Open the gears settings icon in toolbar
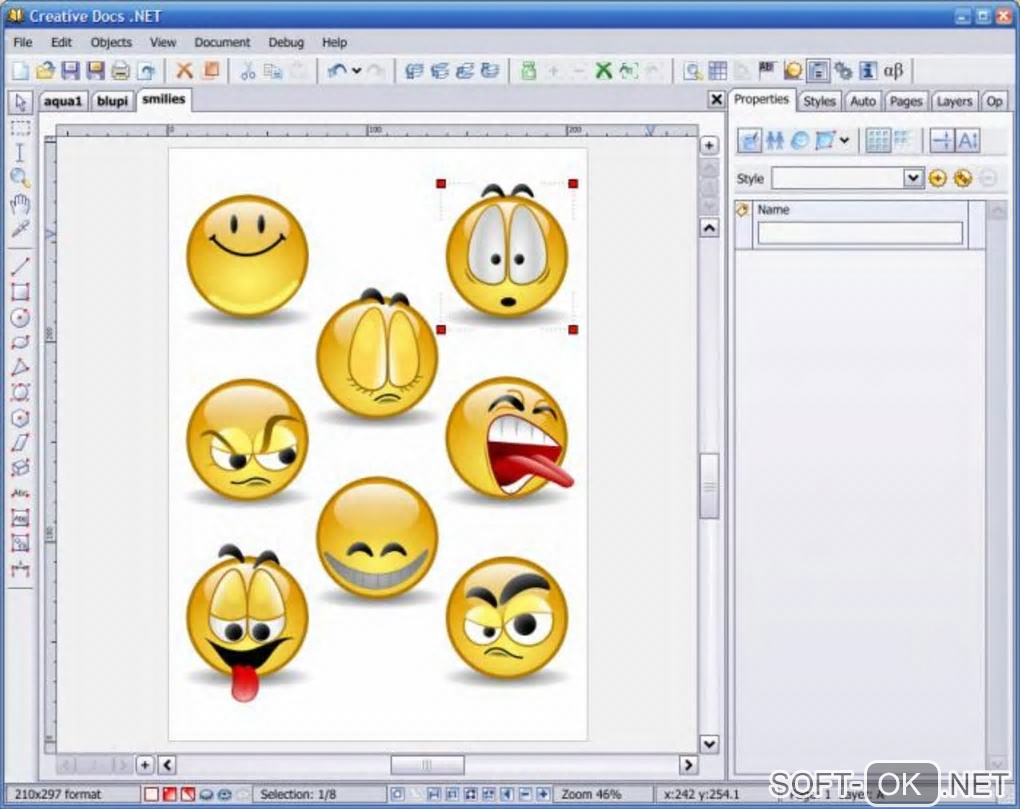This screenshot has height=809, width=1020. [x=843, y=71]
